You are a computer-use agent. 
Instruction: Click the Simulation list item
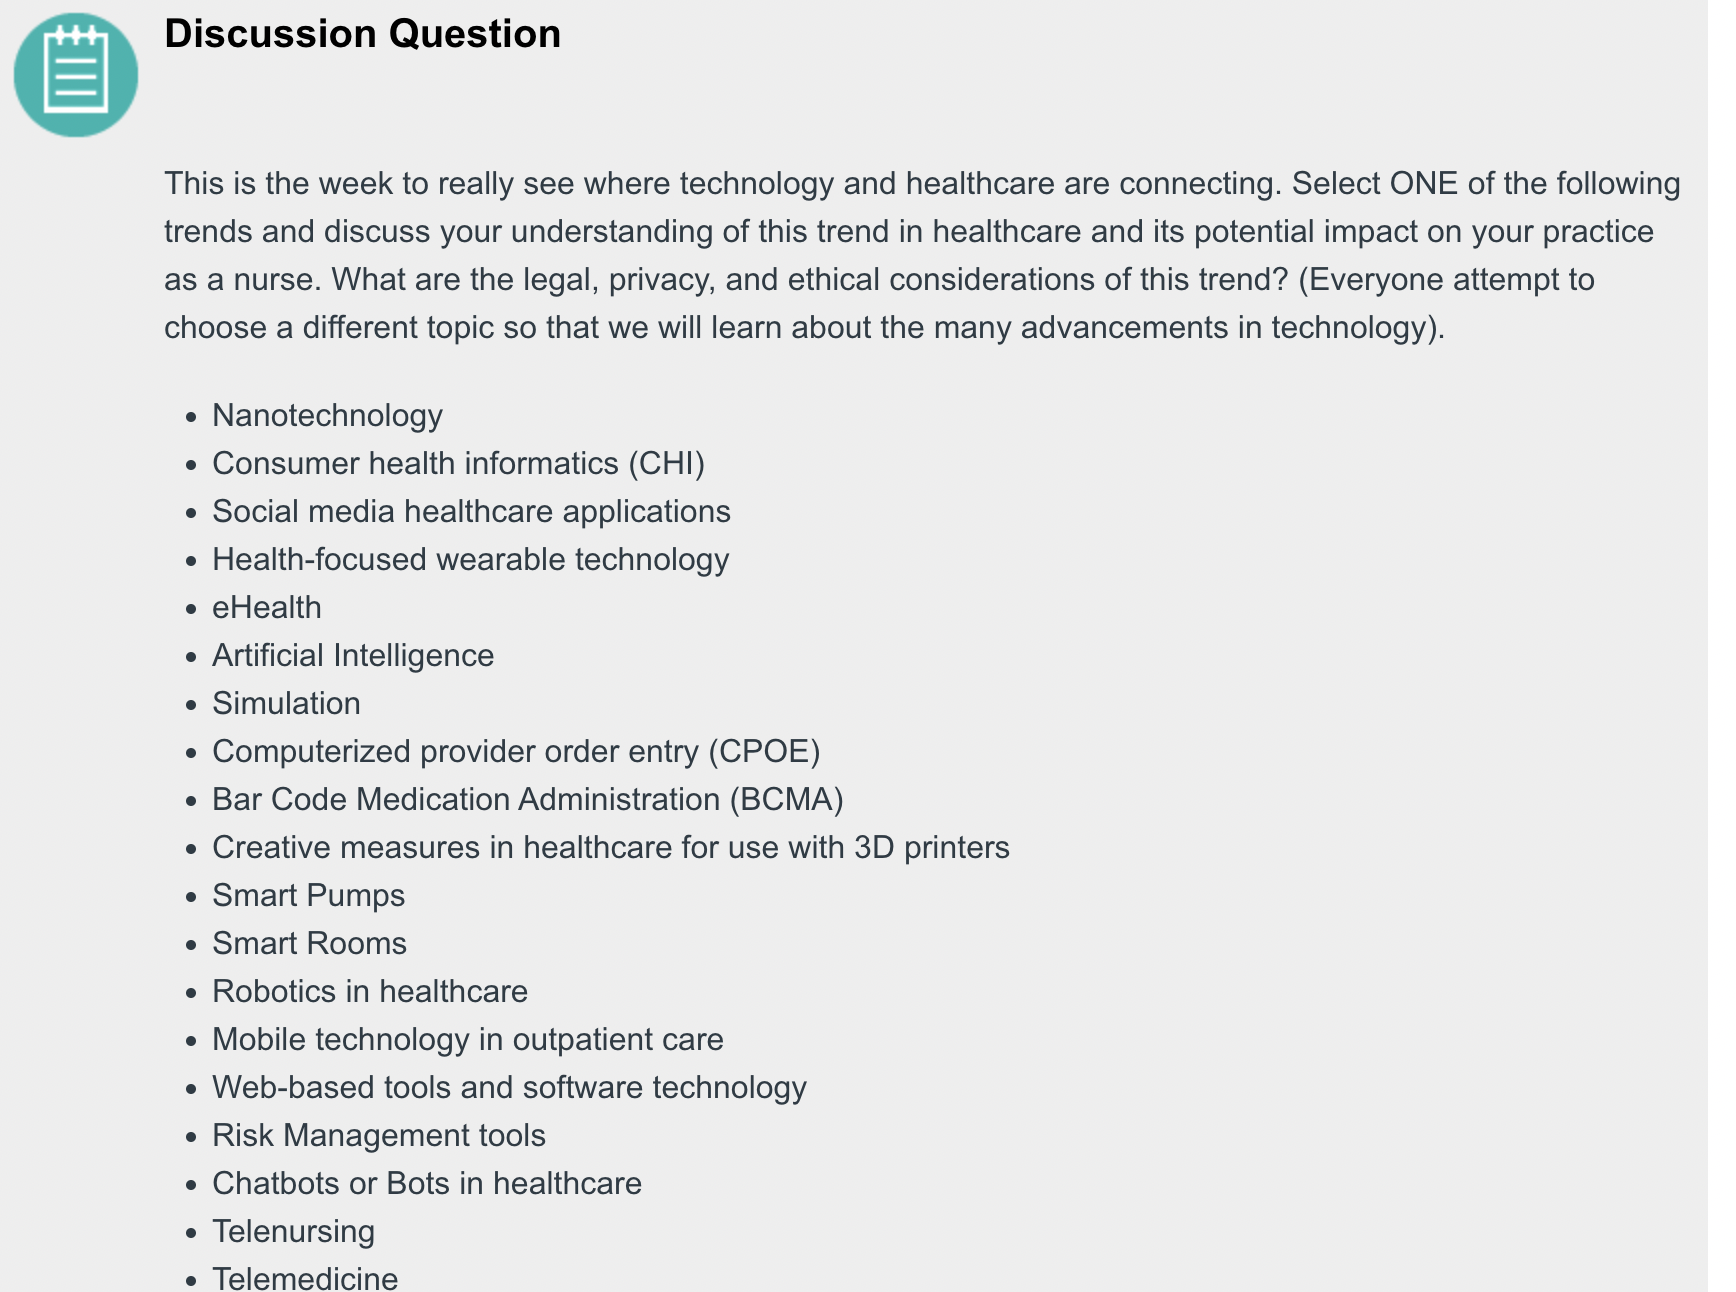tap(286, 704)
